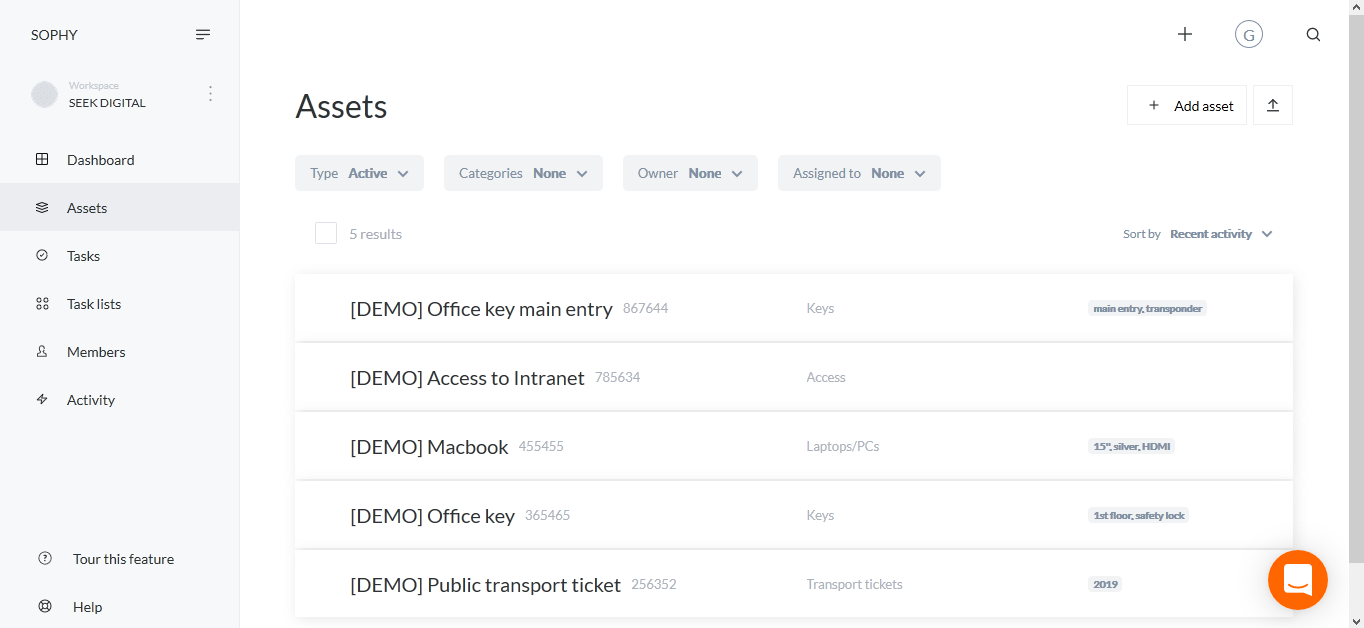This screenshot has width=1364, height=628.
Task: Go to Dashboard in sidebar
Action: click(x=100, y=160)
